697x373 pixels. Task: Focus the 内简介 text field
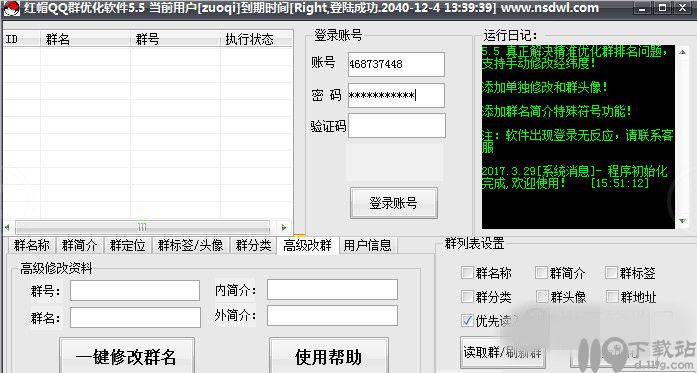click(332, 290)
